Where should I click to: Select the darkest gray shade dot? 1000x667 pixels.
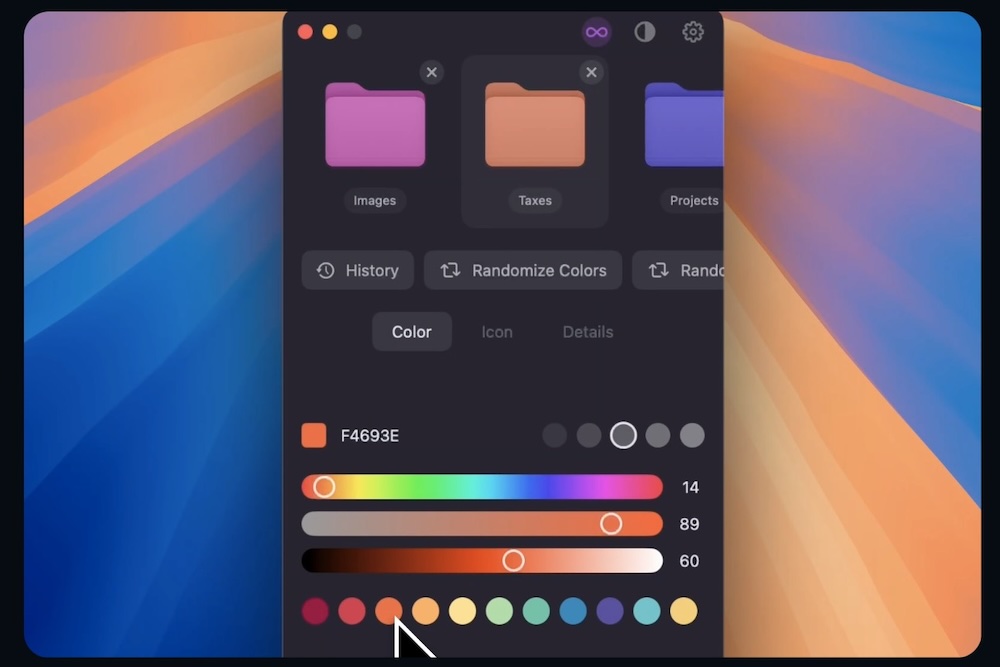coord(554,436)
